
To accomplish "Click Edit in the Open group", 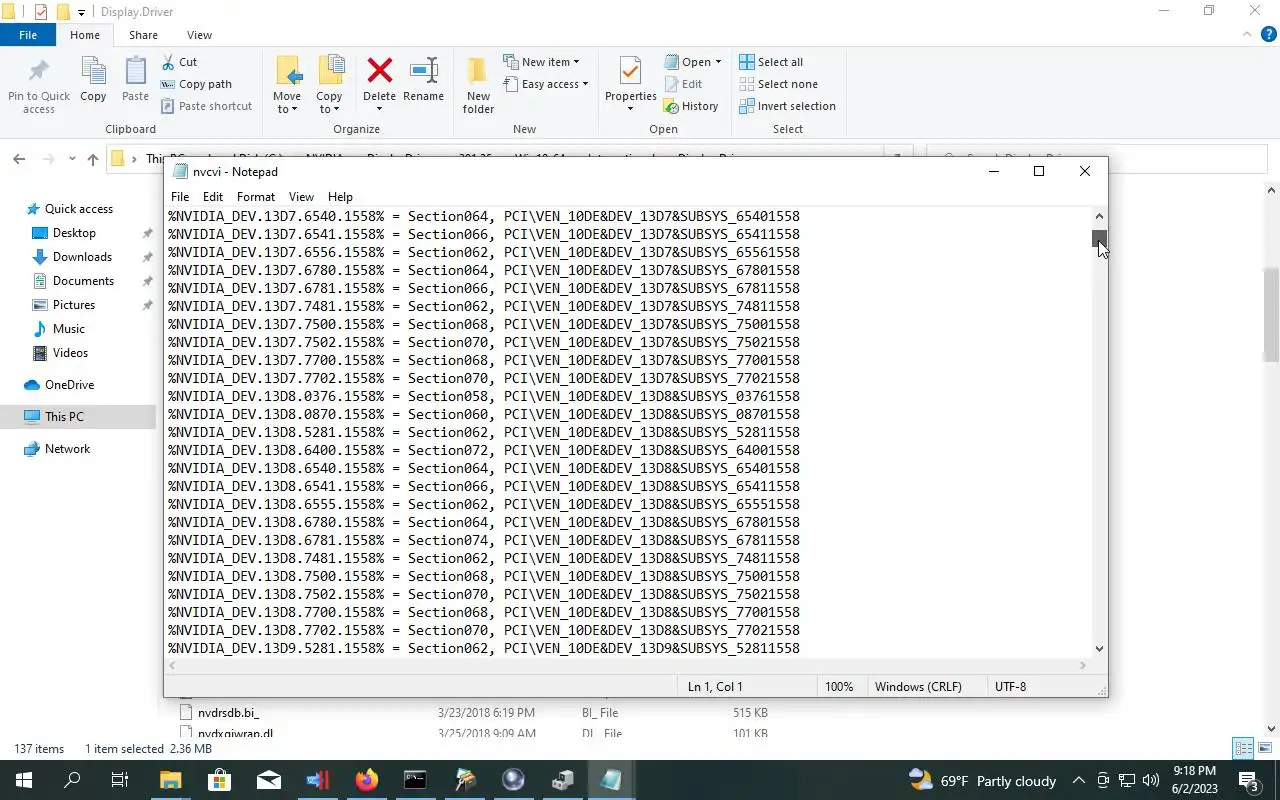I will (x=683, y=84).
